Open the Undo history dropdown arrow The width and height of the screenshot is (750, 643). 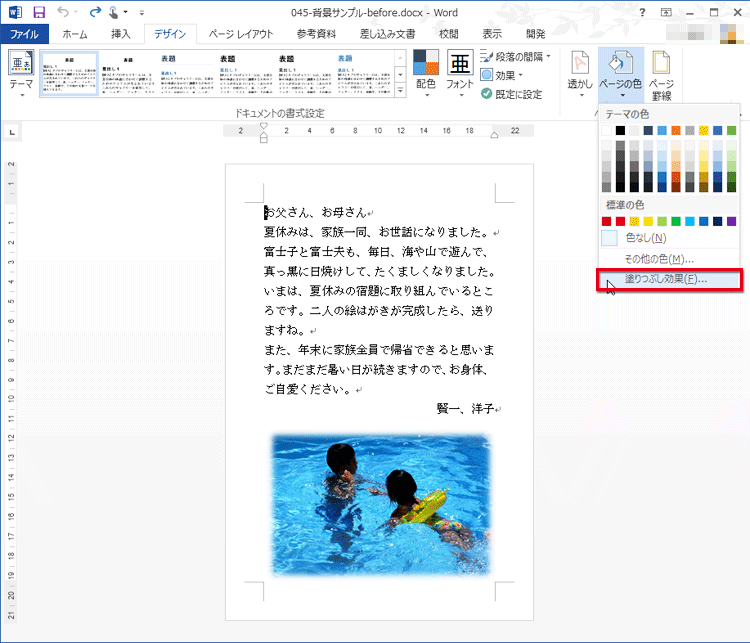[76, 12]
